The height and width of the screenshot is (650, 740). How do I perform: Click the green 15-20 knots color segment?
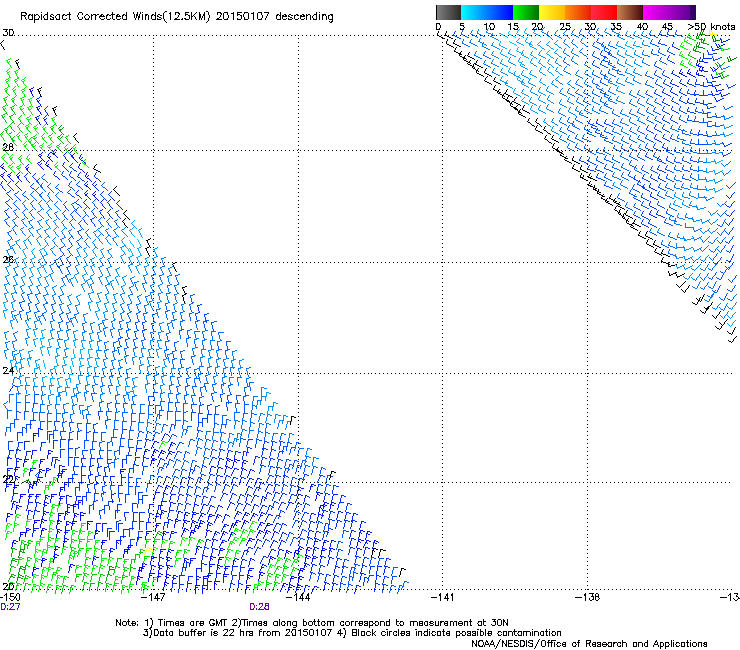[x=526, y=12]
